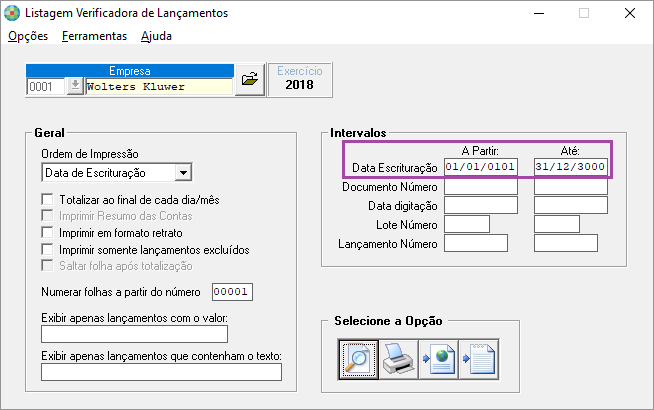Click Documento Número A Partir field

[481, 186]
